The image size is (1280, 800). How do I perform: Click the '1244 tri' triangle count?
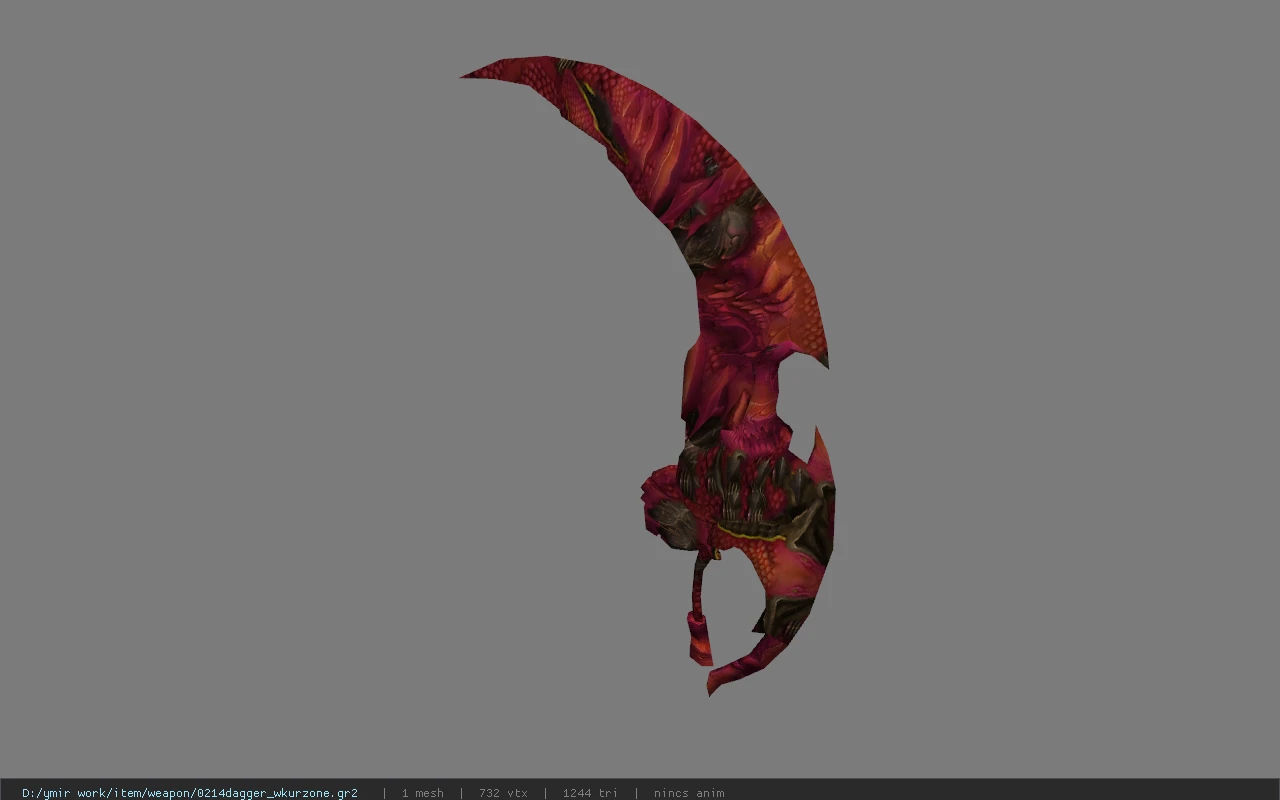click(x=590, y=793)
